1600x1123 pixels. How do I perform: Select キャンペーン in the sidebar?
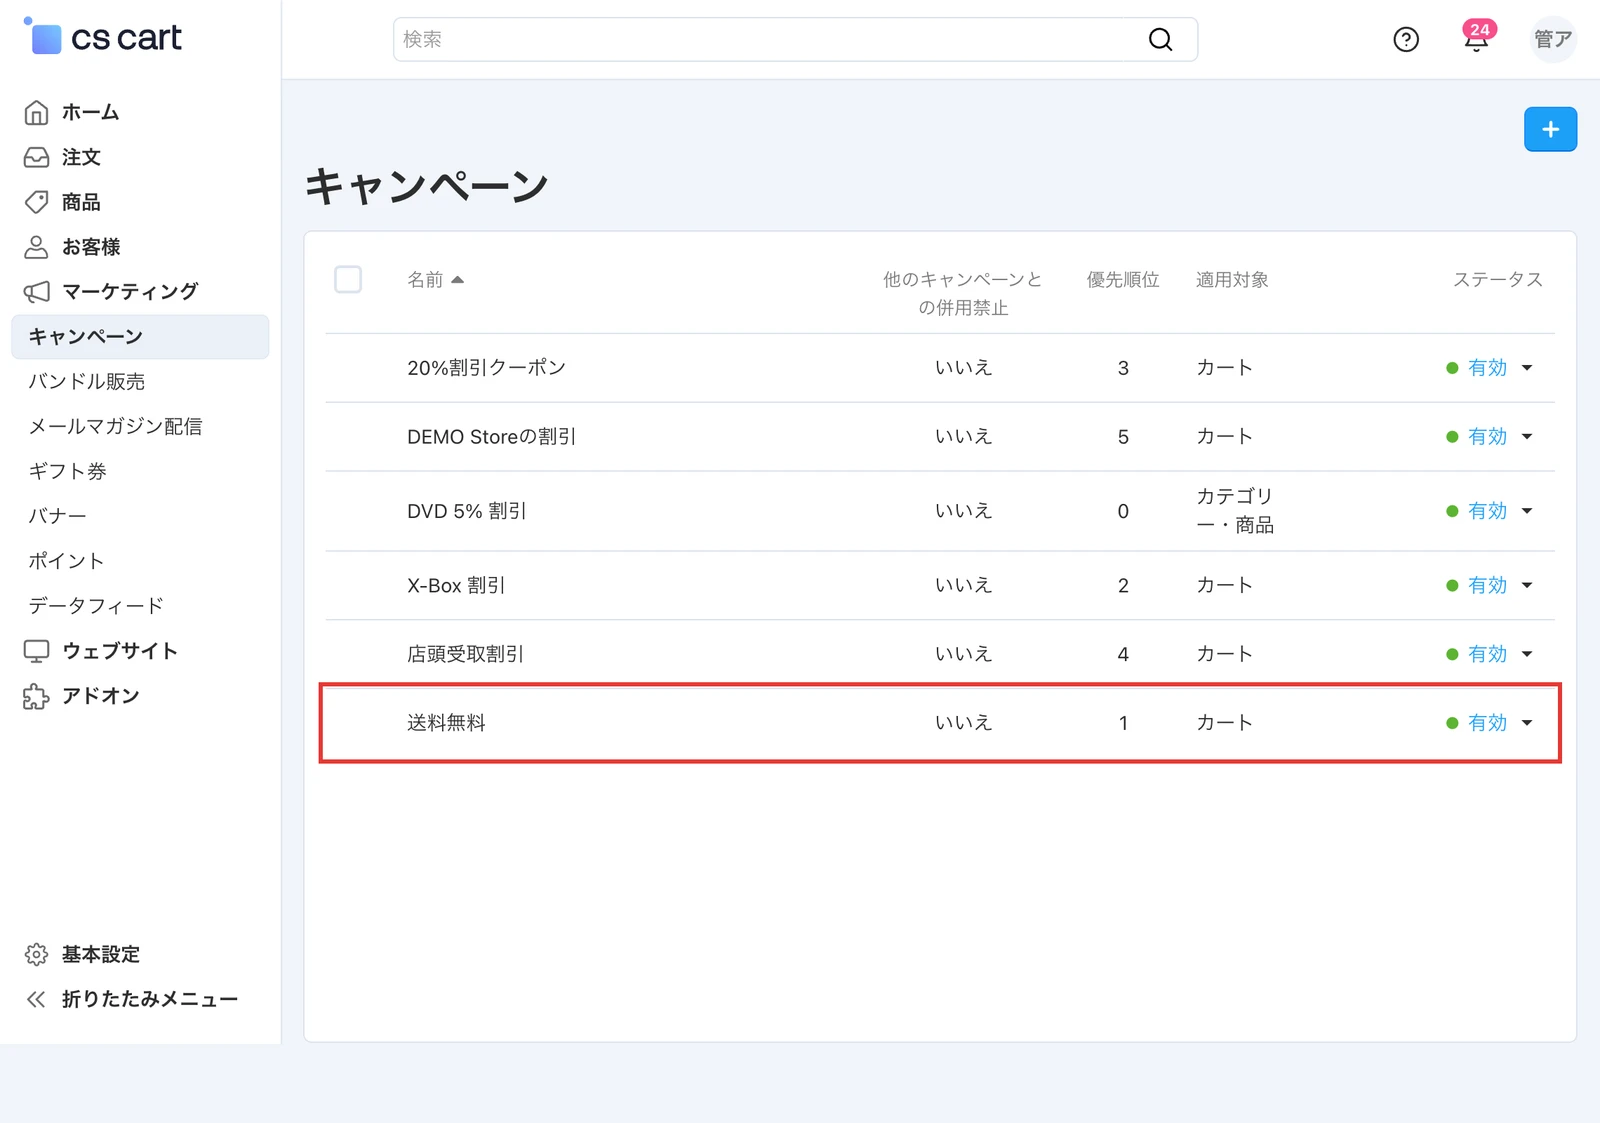click(140, 337)
